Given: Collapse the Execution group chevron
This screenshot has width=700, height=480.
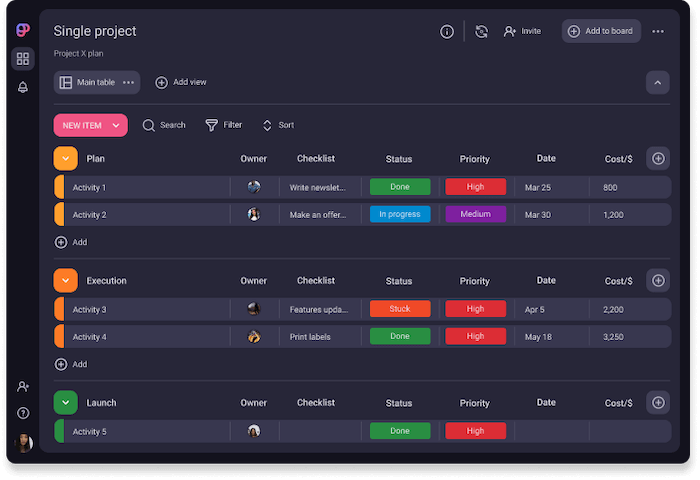Looking at the screenshot, I should pos(65,281).
